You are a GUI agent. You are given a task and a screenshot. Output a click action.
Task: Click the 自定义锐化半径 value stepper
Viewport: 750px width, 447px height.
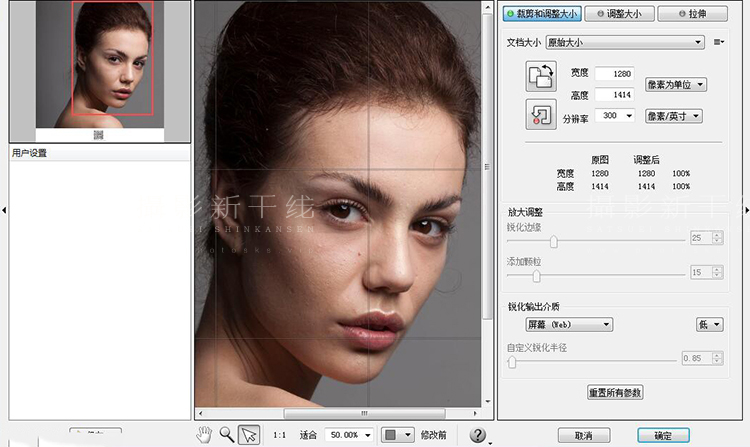tap(717, 358)
